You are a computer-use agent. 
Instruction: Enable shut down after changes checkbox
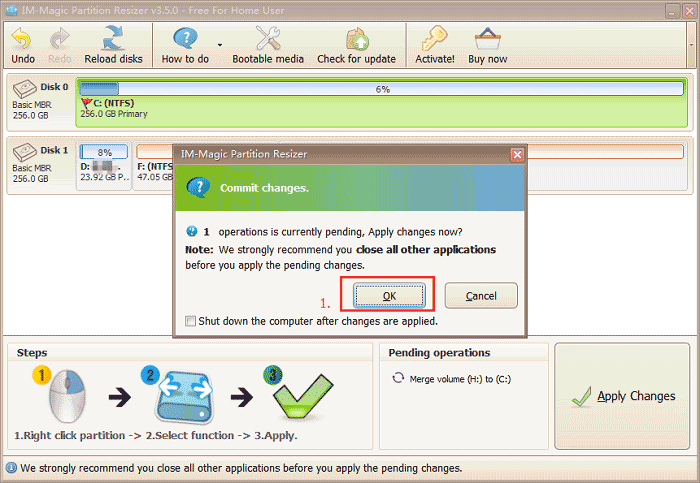(x=191, y=321)
